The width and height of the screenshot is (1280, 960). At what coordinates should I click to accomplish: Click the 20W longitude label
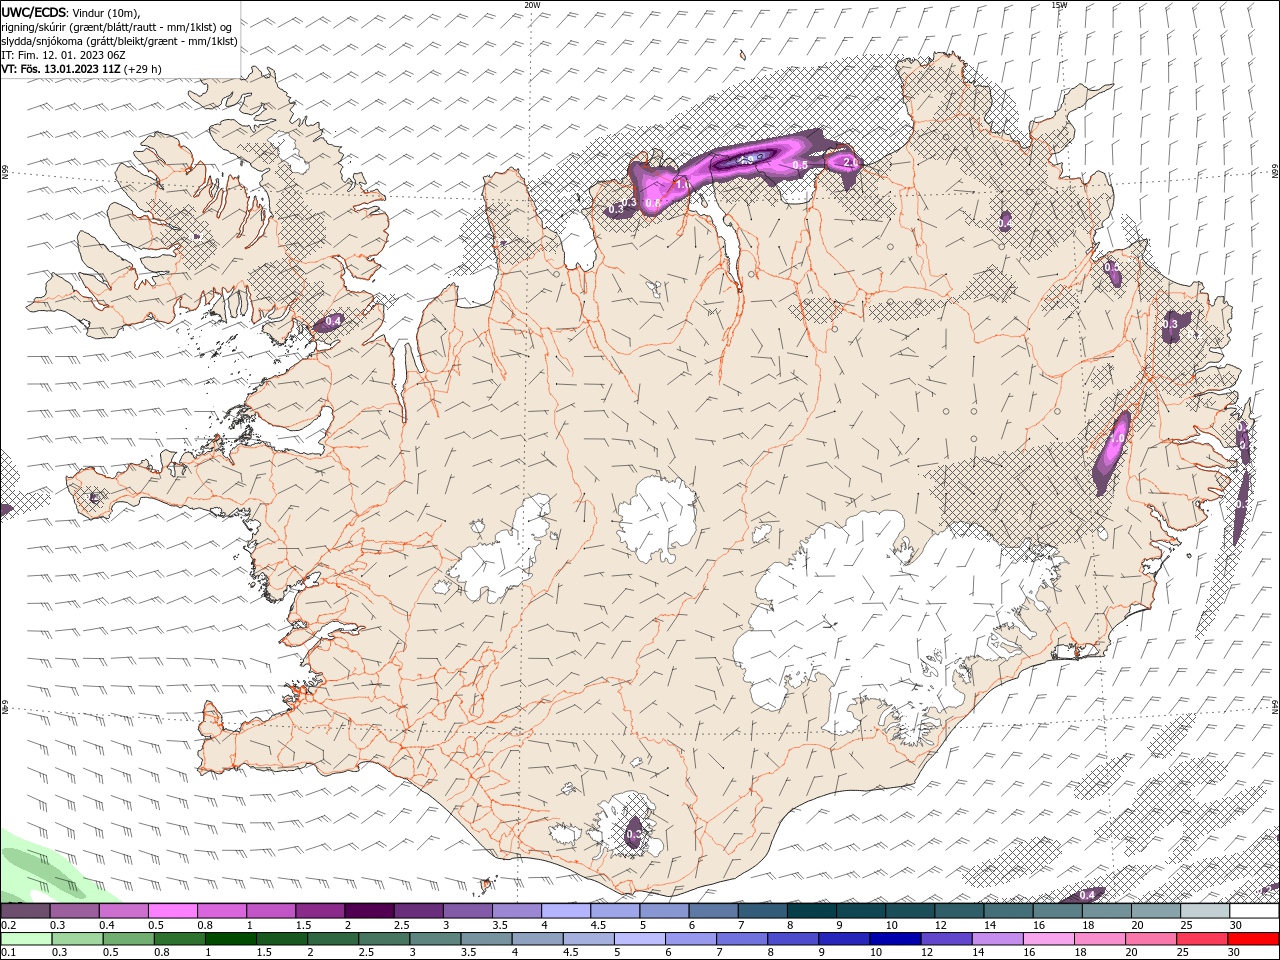tap(532, 5)
